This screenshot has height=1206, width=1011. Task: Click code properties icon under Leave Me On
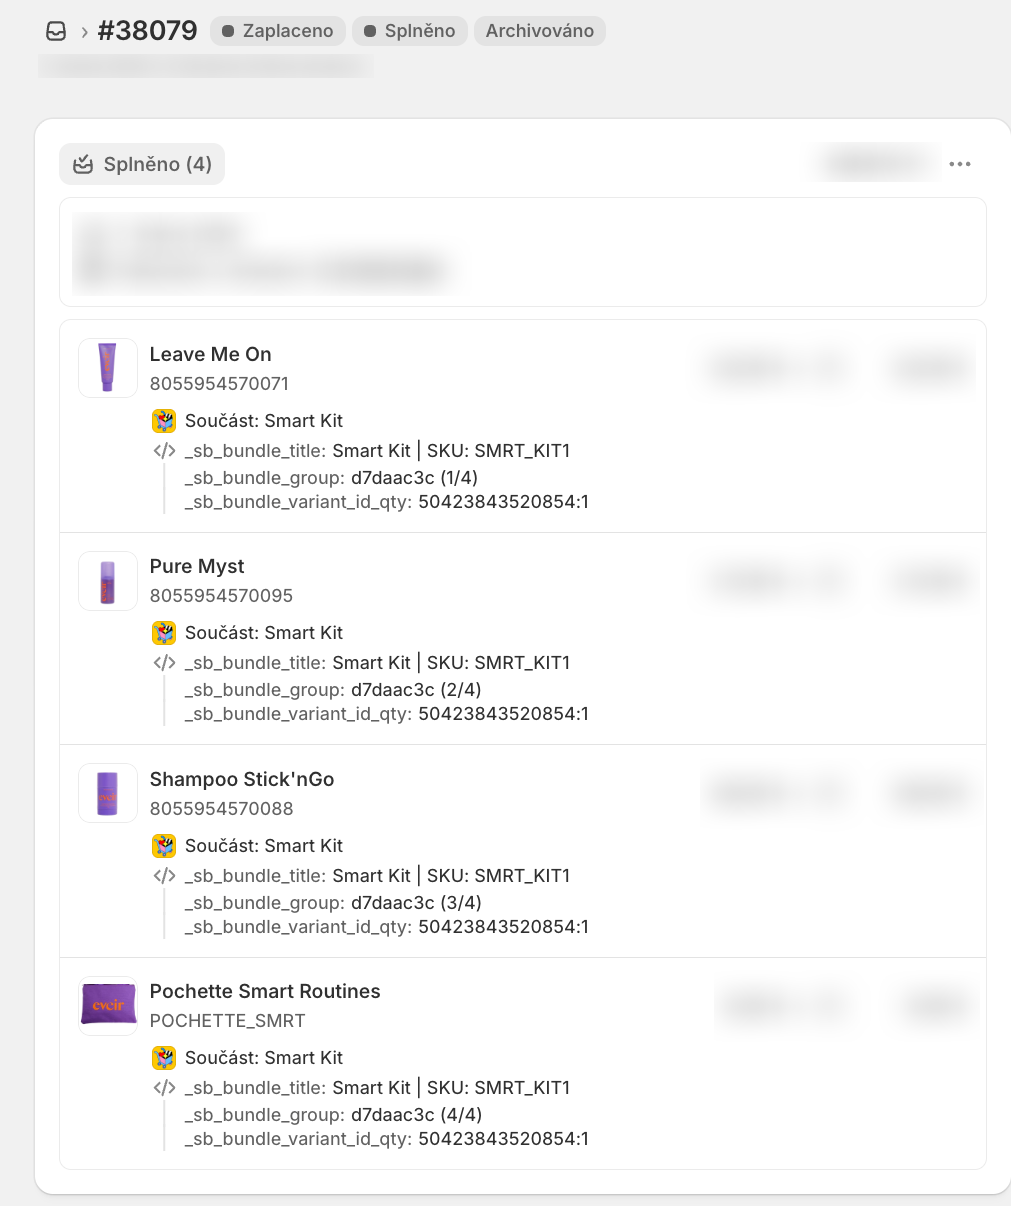pos(164,451)
